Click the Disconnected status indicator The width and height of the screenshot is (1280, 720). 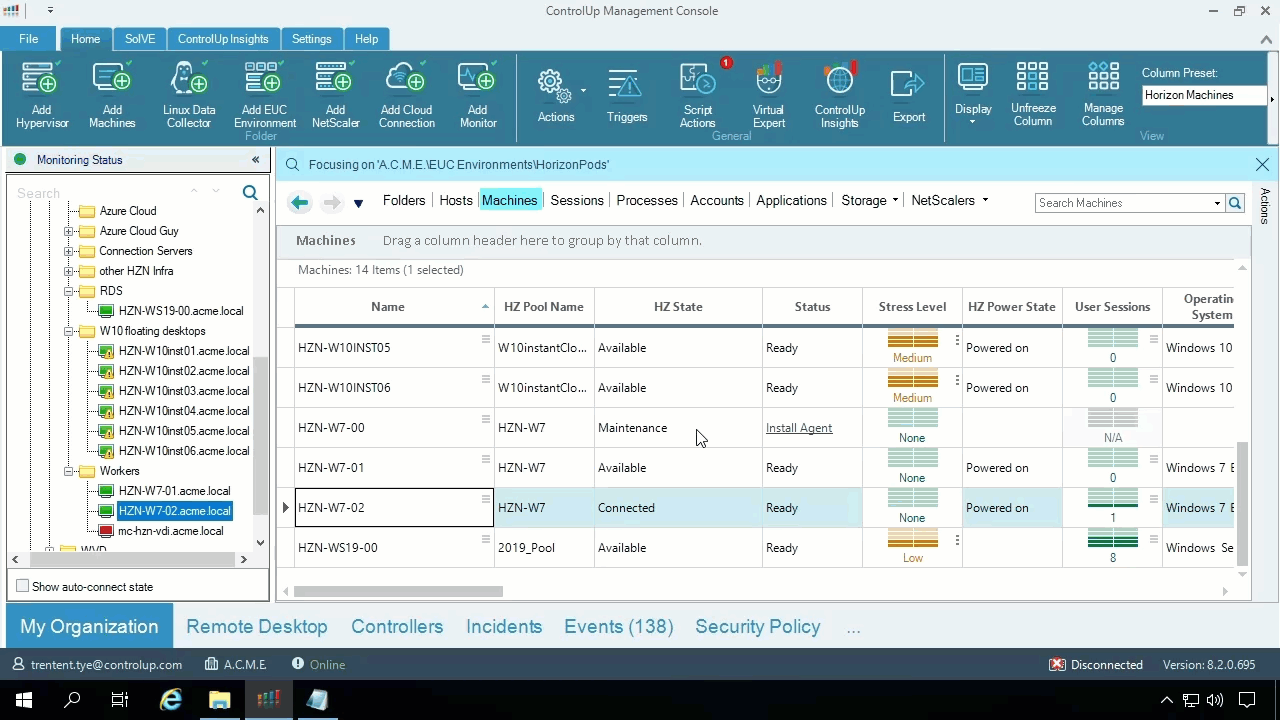click(1096, 665)
